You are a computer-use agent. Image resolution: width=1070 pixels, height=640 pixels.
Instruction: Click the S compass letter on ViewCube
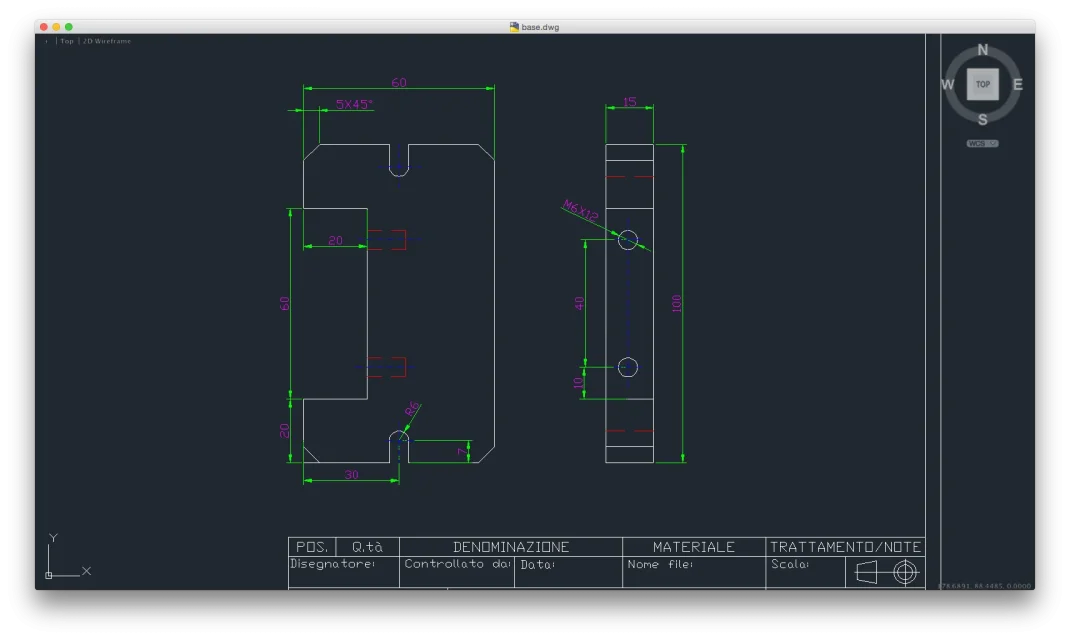[982, 120]
